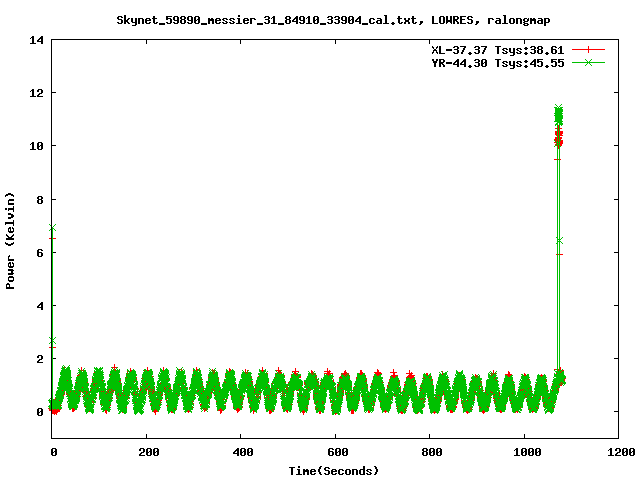This screenshot has height=480, width=640.
Task: Click the x-axis tick label 1000
Action: (527, 452)
